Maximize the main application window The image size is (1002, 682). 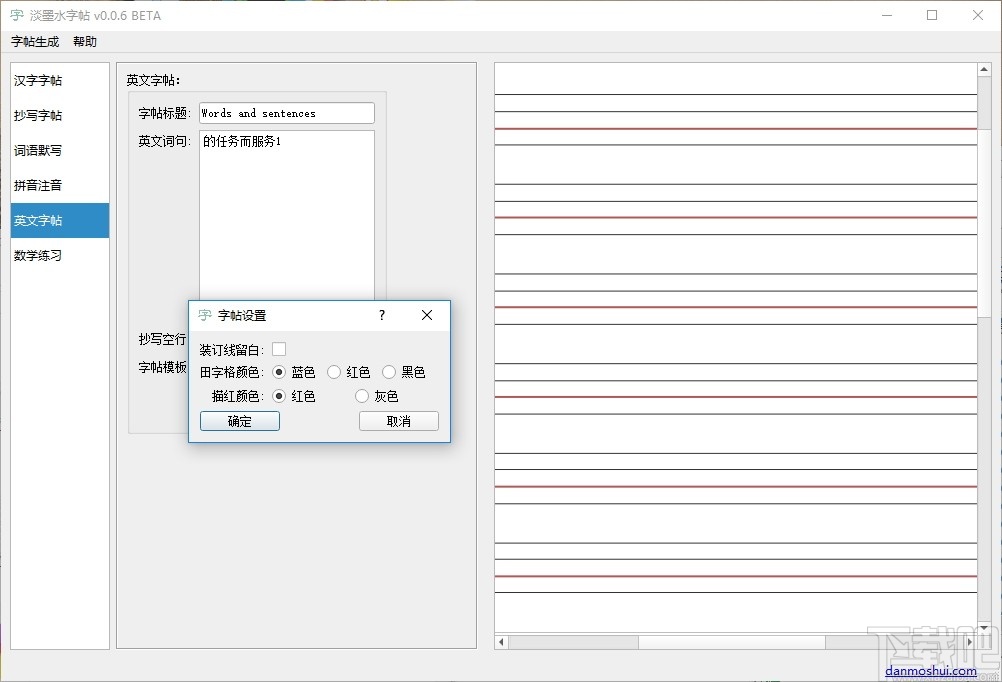pyautogui.click(x=932, y=15)
